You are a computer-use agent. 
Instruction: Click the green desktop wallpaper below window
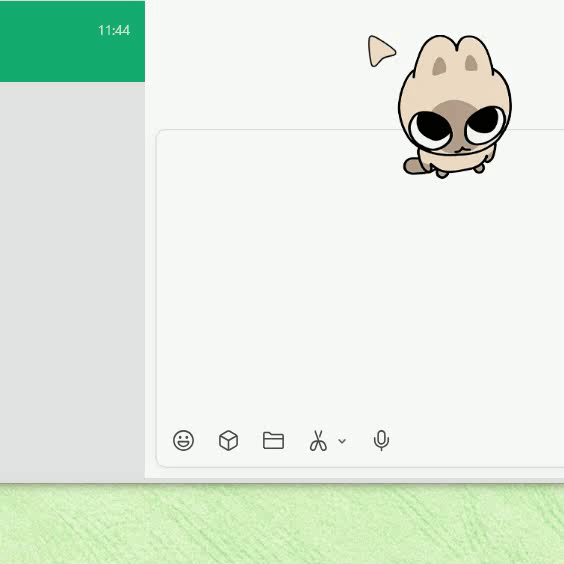click(x=282, y=524)
